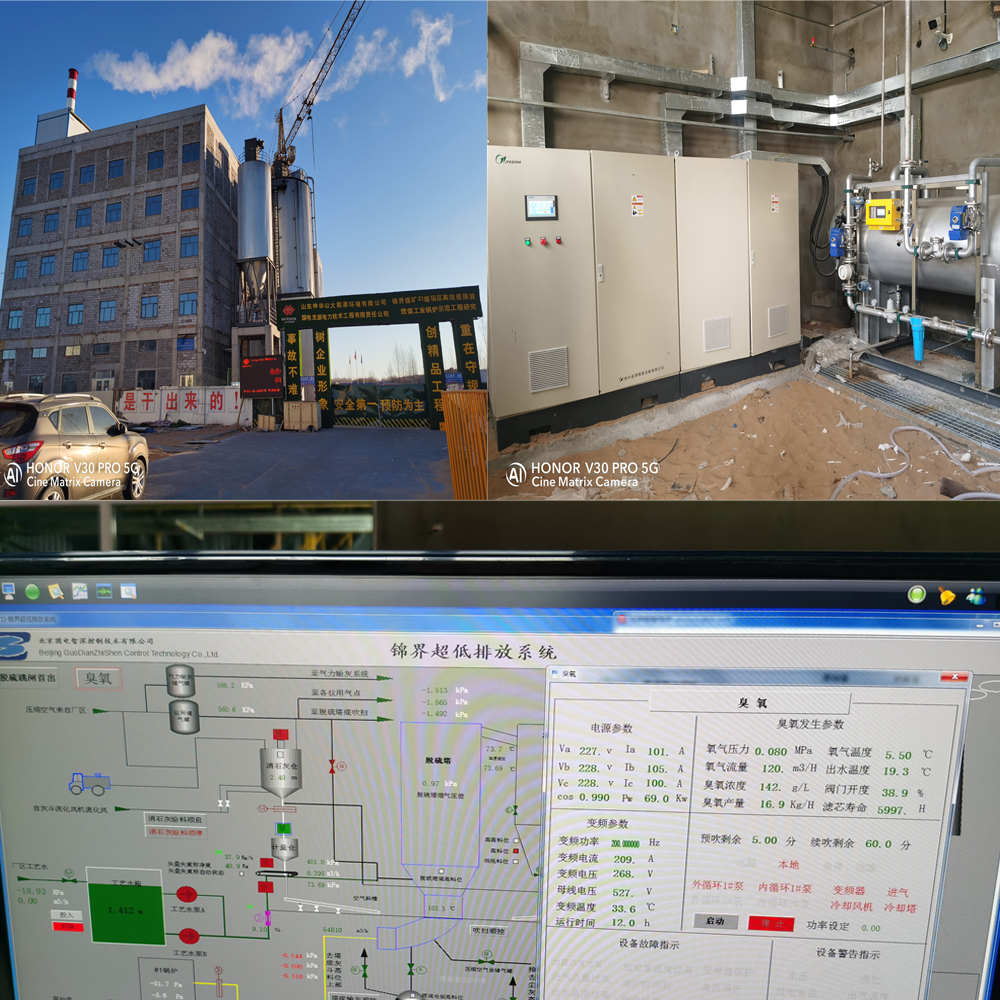Open the trend chart toolbar icon
1000x1000 pixels.
point(80,591)
